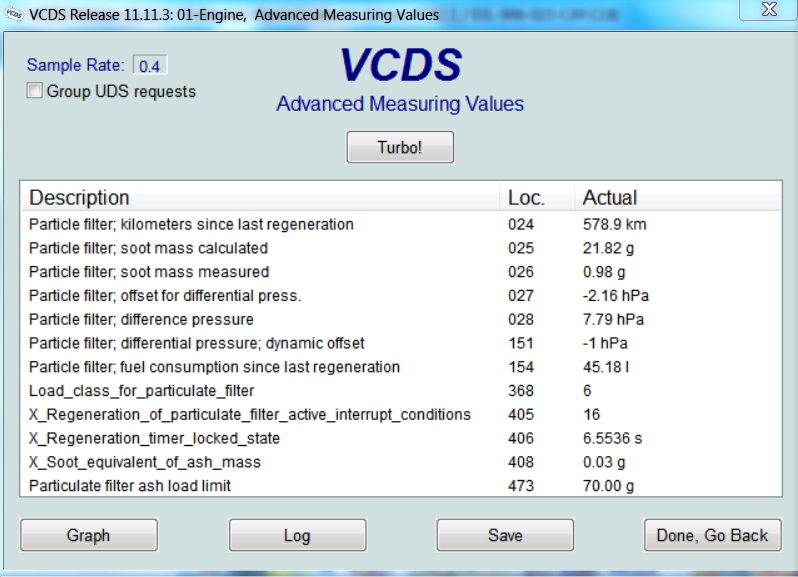Click the Loc. column header
The width and height of the screenshot is (798, 577).
click(x=526, y=197)
